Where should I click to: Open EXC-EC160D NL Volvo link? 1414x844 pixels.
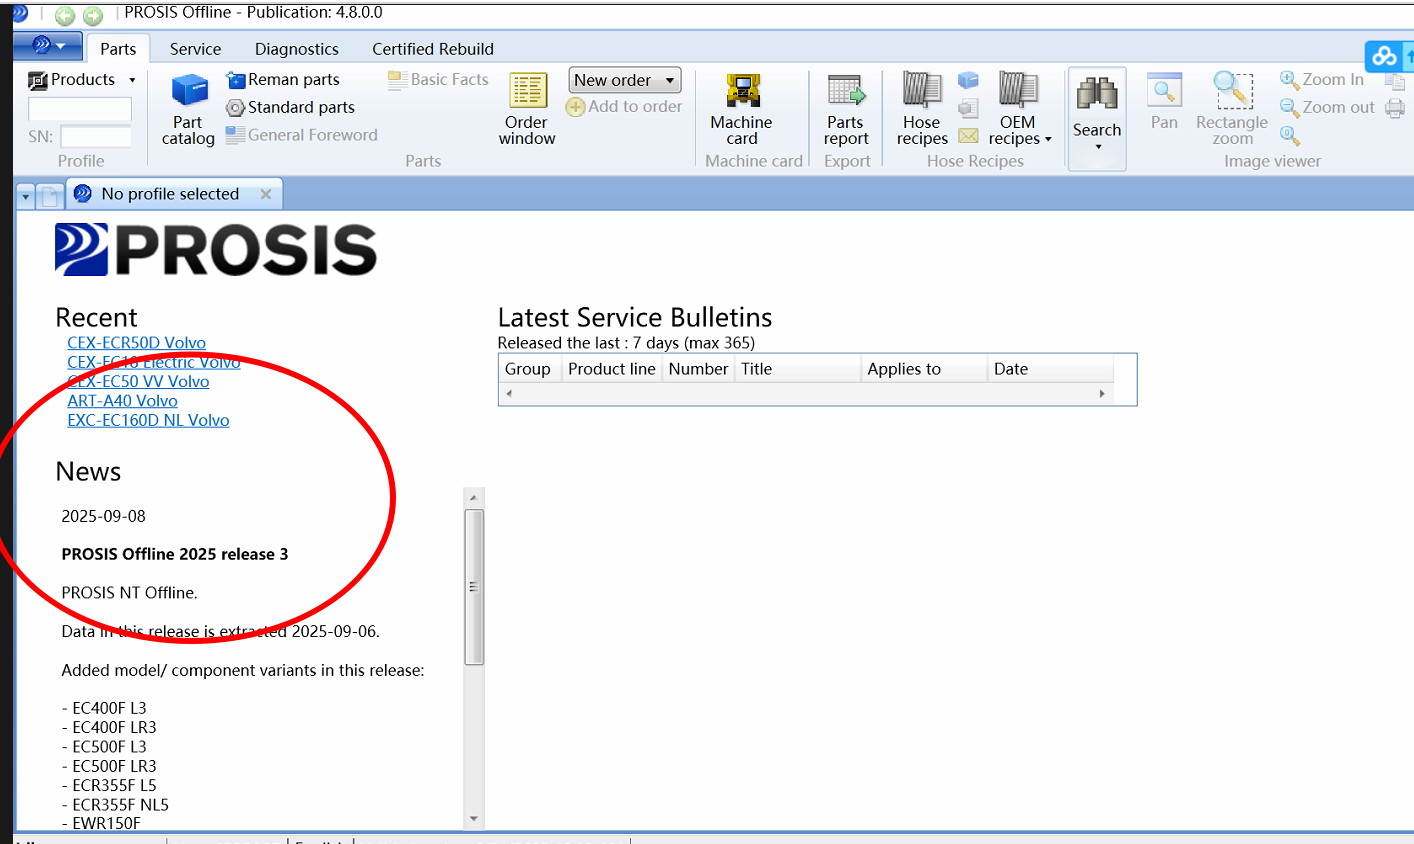(148, 421)
